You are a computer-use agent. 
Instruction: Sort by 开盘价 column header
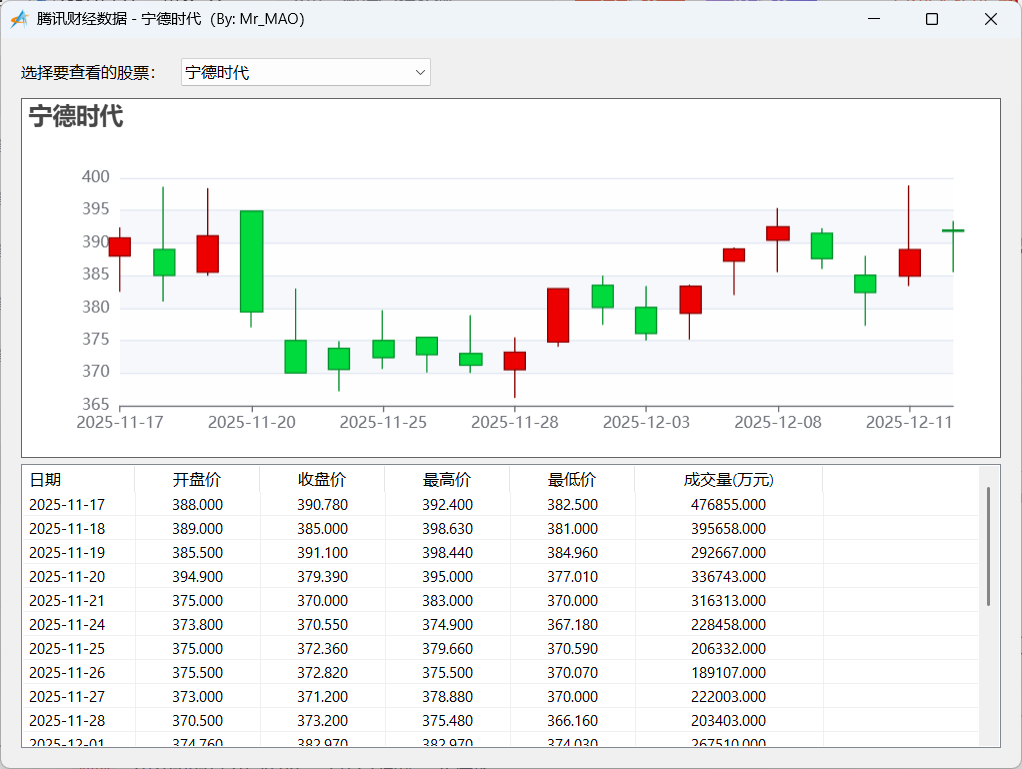[197, 480]
